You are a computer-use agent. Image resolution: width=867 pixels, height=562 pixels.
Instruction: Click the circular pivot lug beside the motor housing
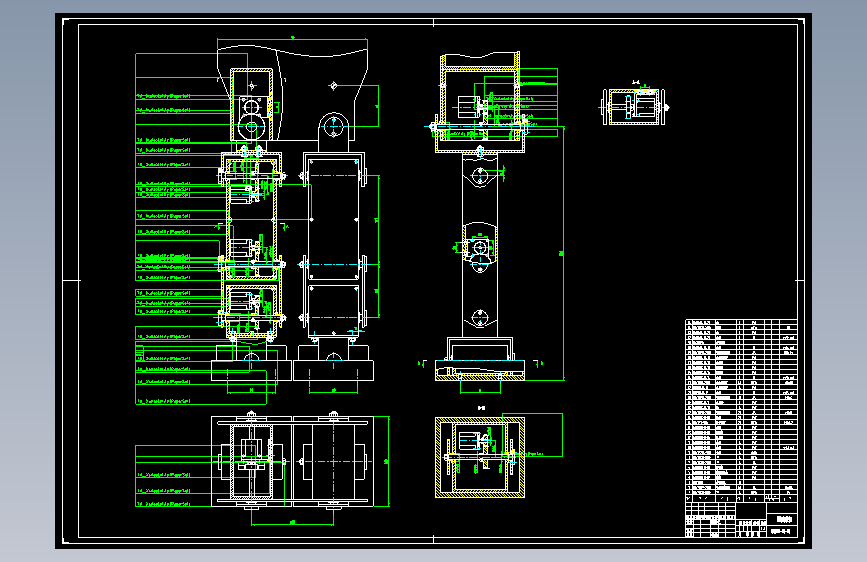click(x=333, y=127)
